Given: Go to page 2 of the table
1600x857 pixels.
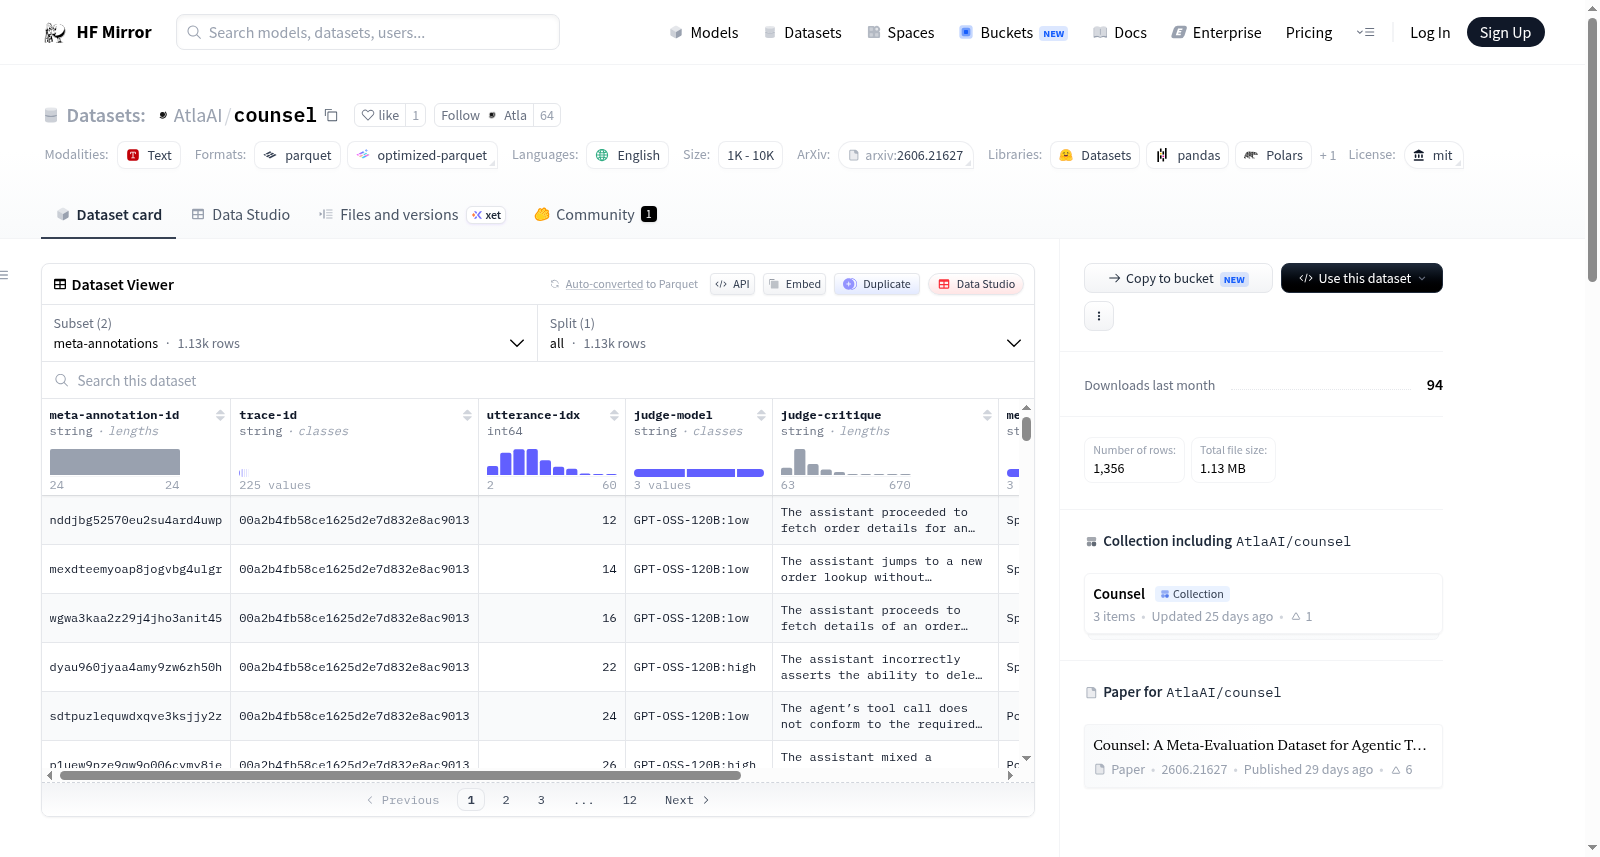Looking at the screenshot, I should (506, 800).
